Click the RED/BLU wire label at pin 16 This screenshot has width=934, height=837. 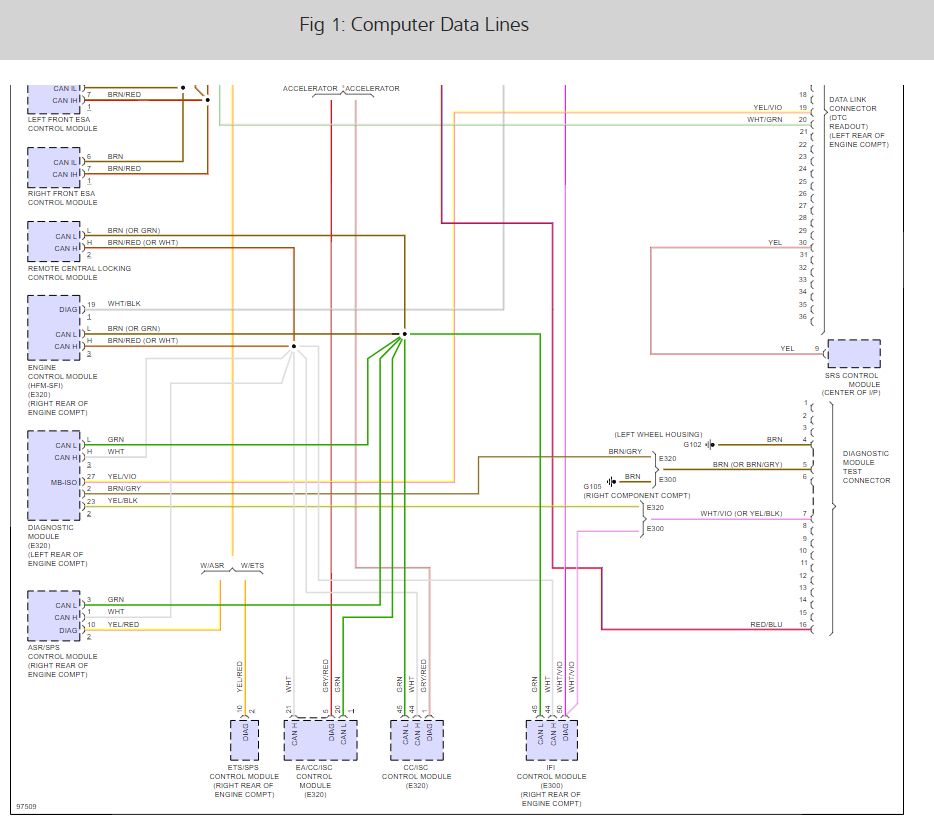pos(766,624)
